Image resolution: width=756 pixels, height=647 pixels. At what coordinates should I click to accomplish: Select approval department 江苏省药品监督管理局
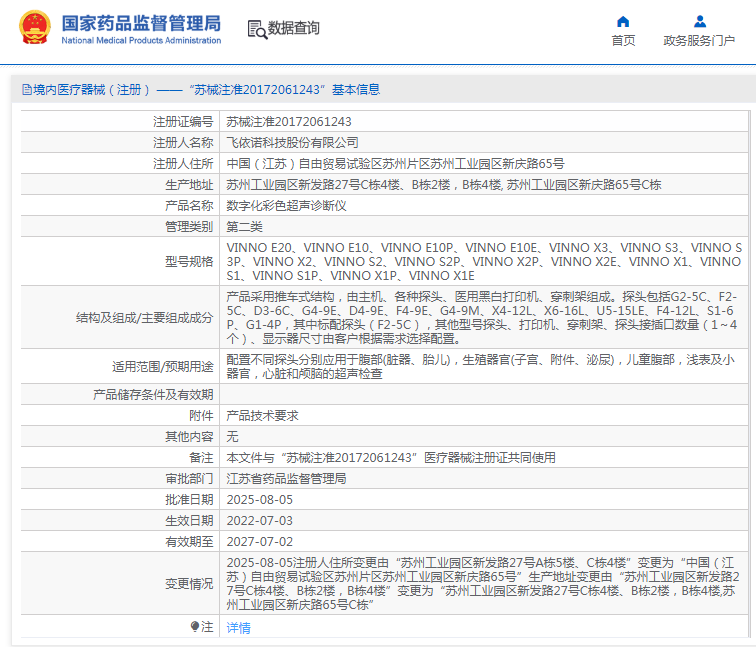pos(286,479)
